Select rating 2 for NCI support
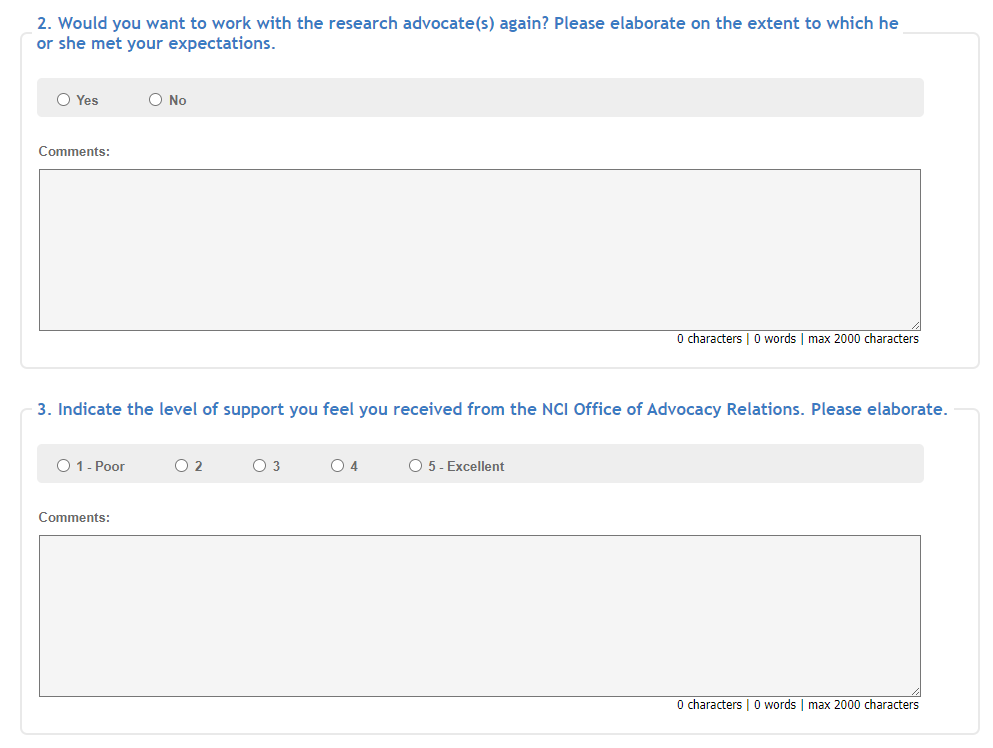Image resolution: width=993 pixels, height=748 pixels. (181, 466)
